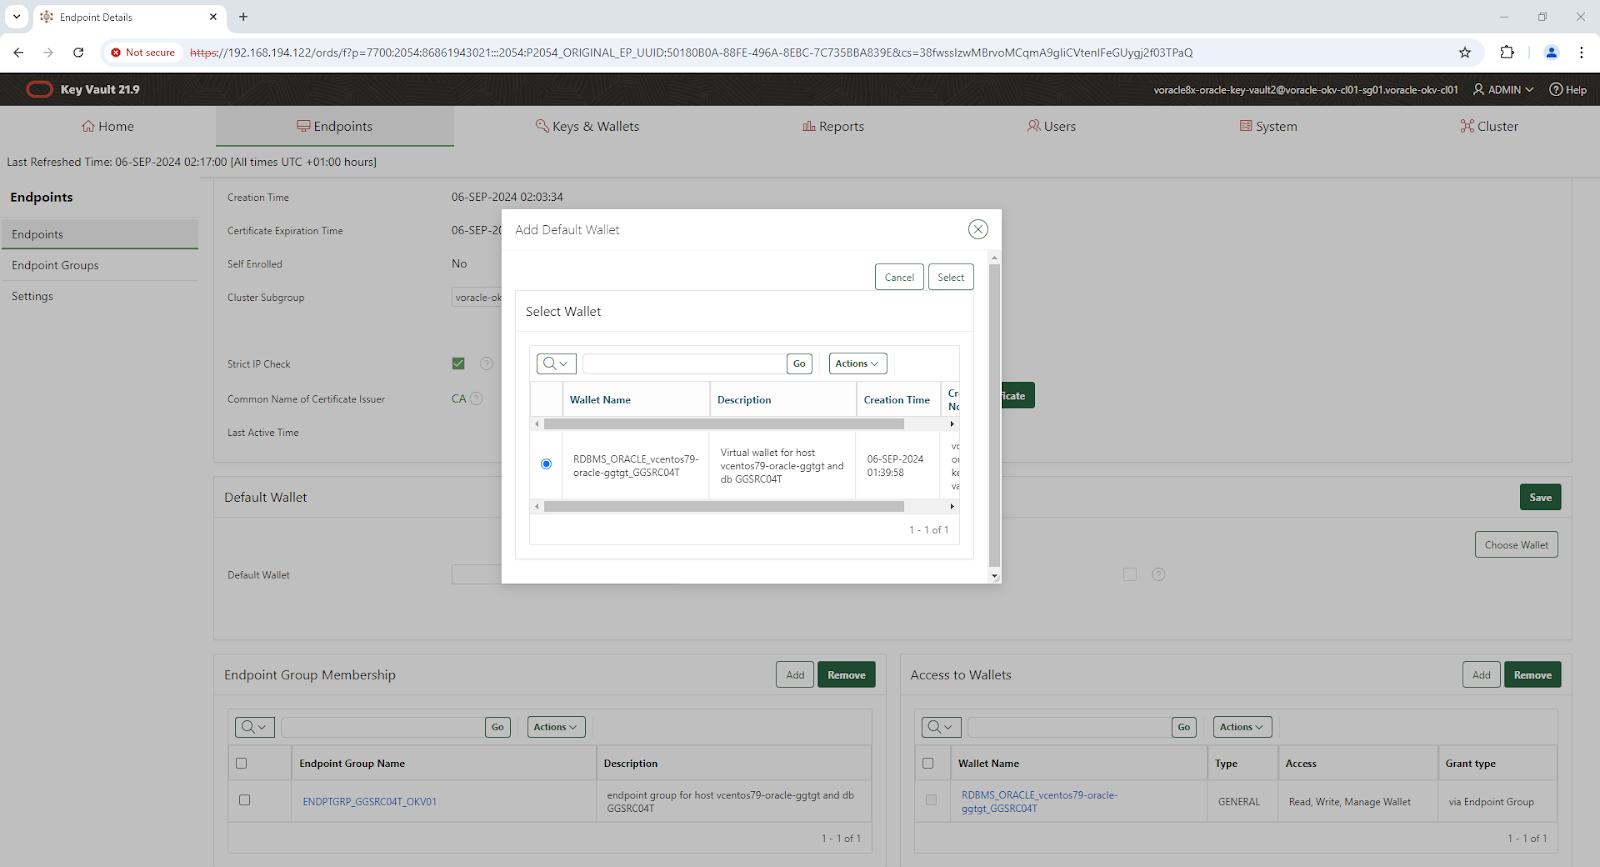Open browser extensions icon
The width and height of the screenshot is (1600, 867).
tap(1507, 52)
